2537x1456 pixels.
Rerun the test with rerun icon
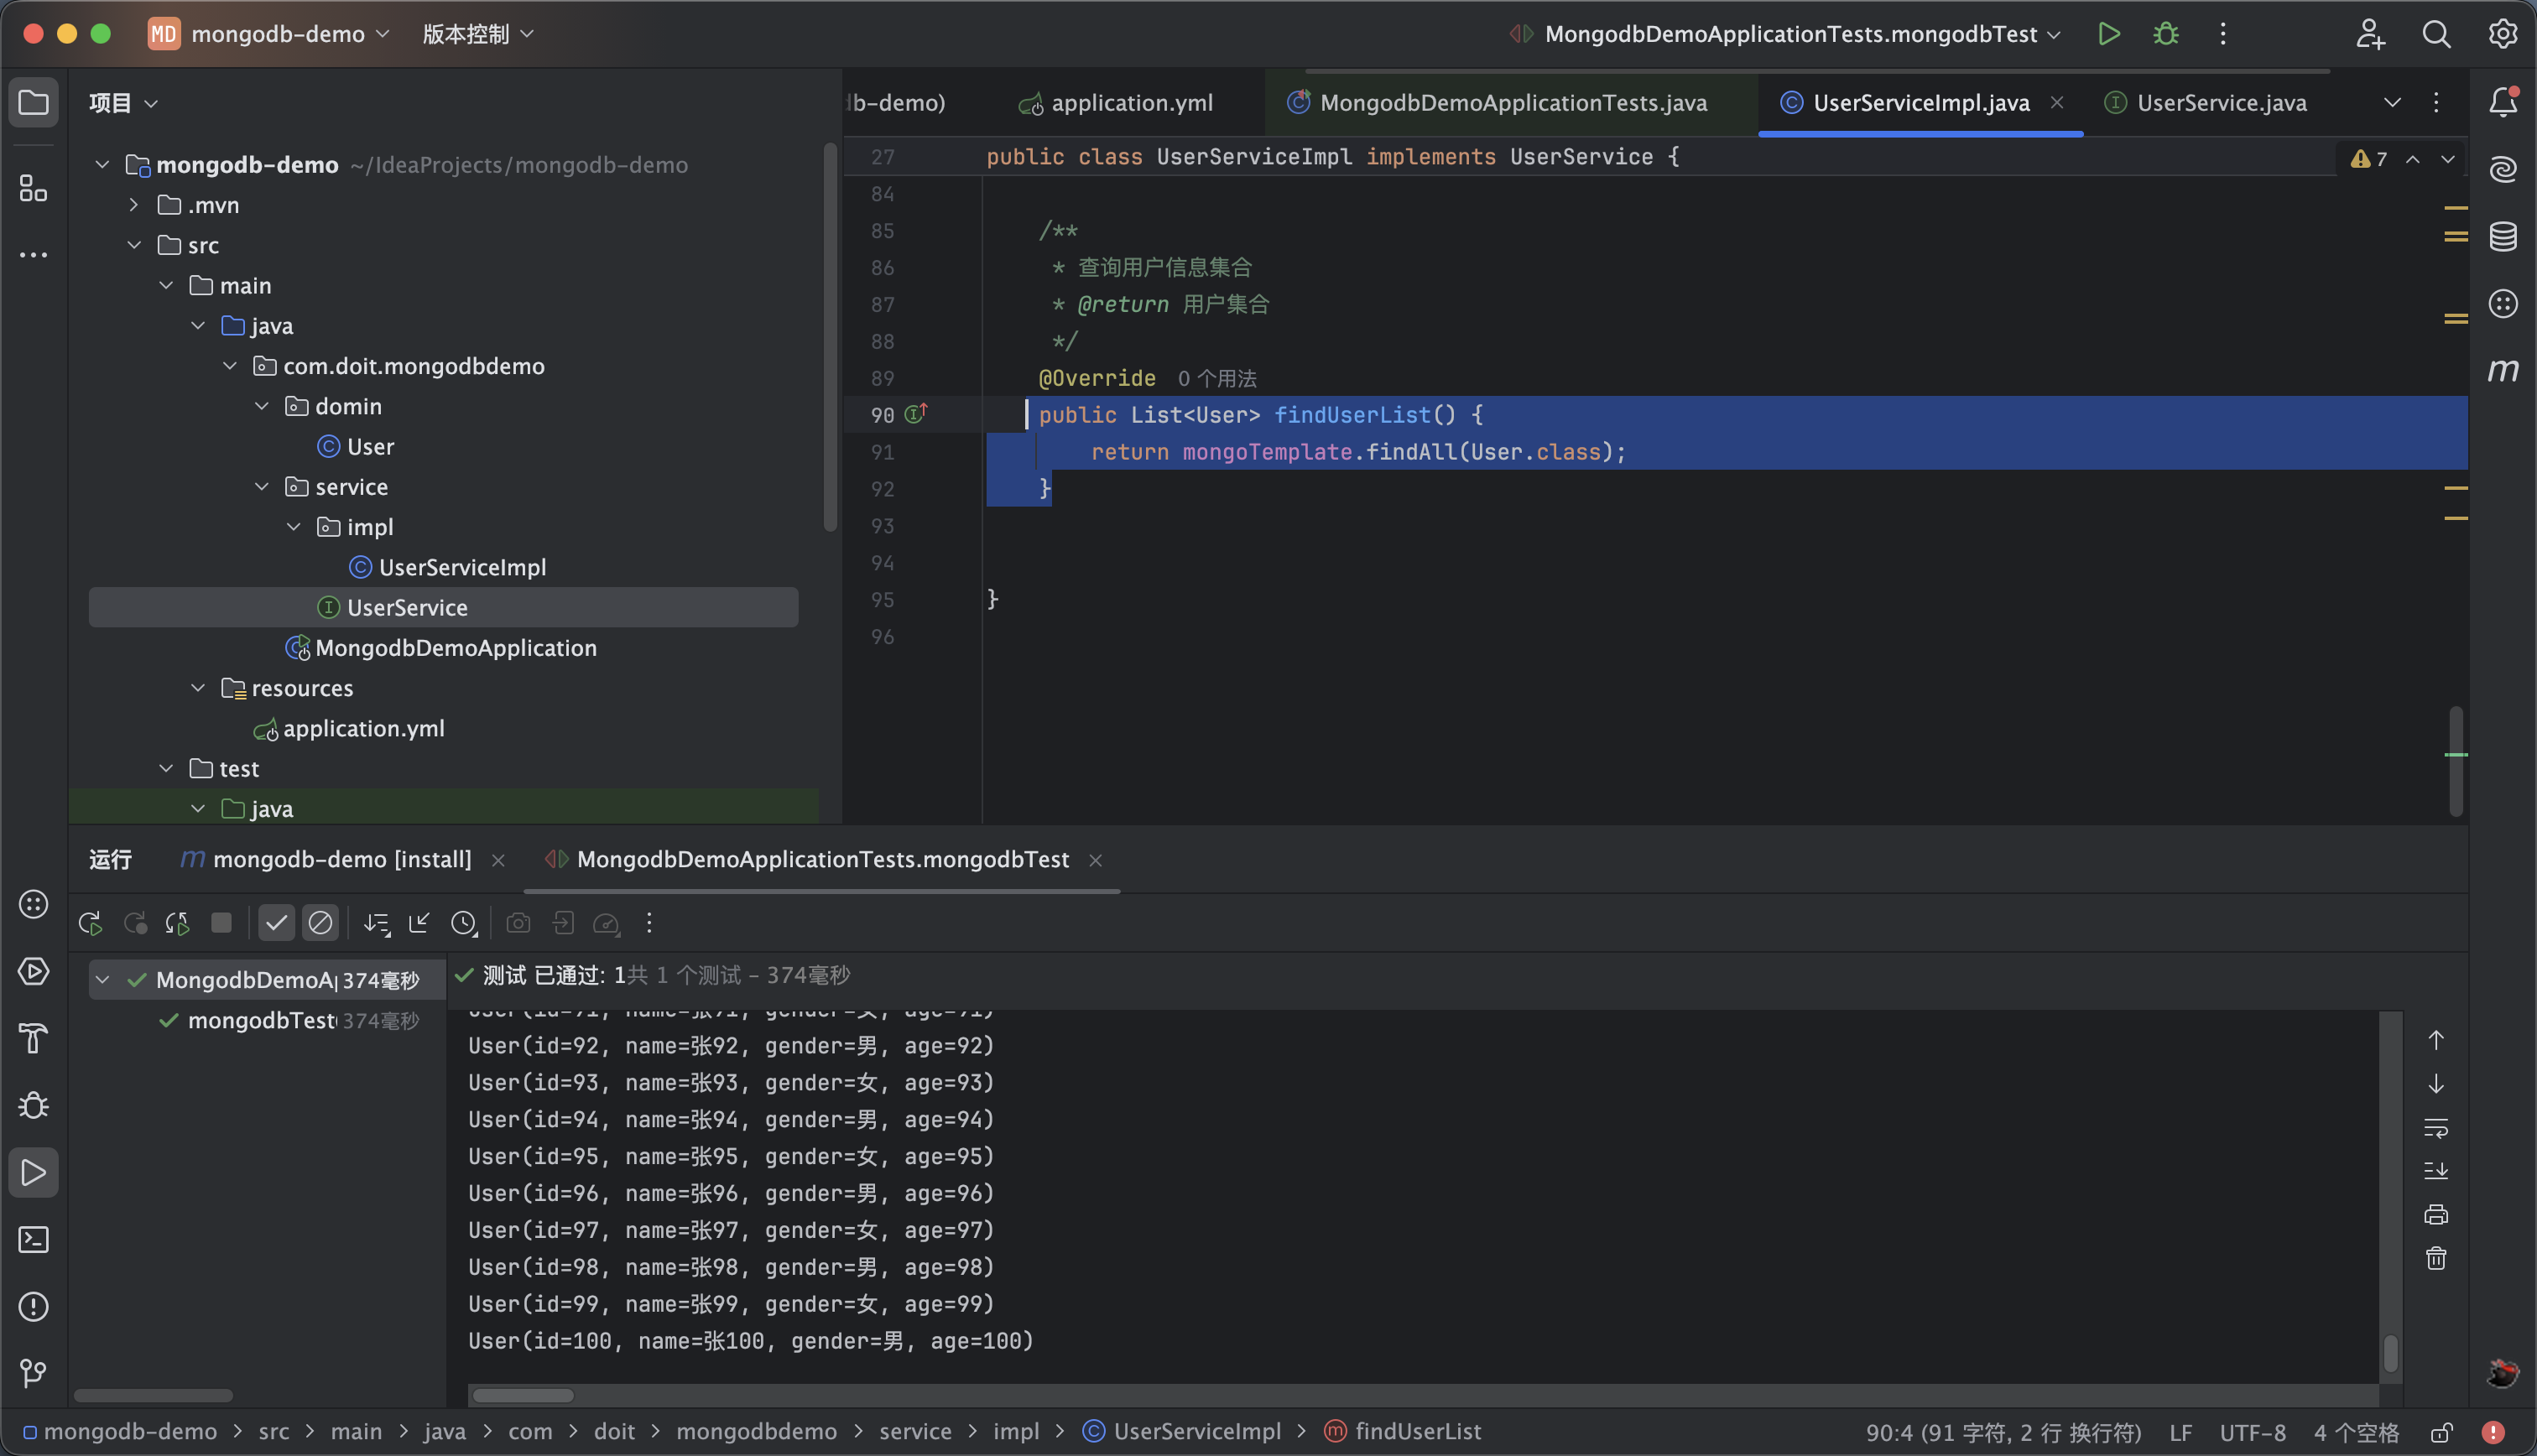coord(90,923)
